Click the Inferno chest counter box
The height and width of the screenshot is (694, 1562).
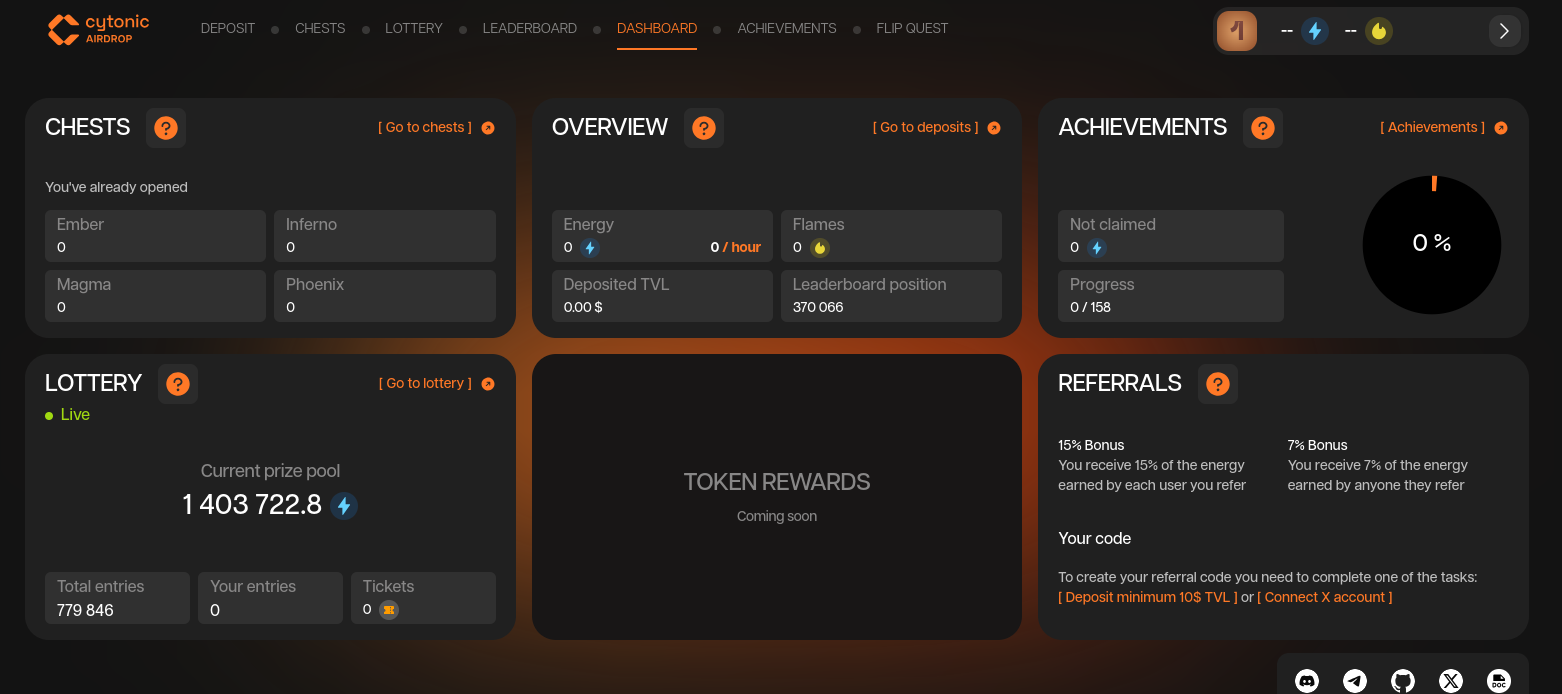pos(385,236)
